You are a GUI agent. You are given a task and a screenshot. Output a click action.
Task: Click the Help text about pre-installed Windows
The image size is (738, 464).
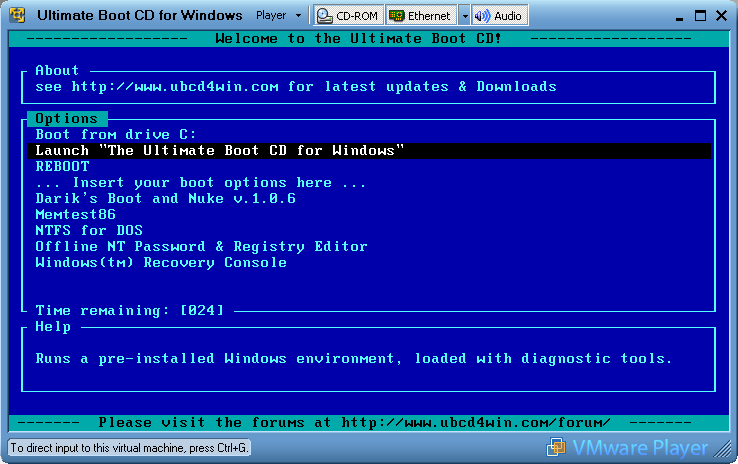pos(353,359)
